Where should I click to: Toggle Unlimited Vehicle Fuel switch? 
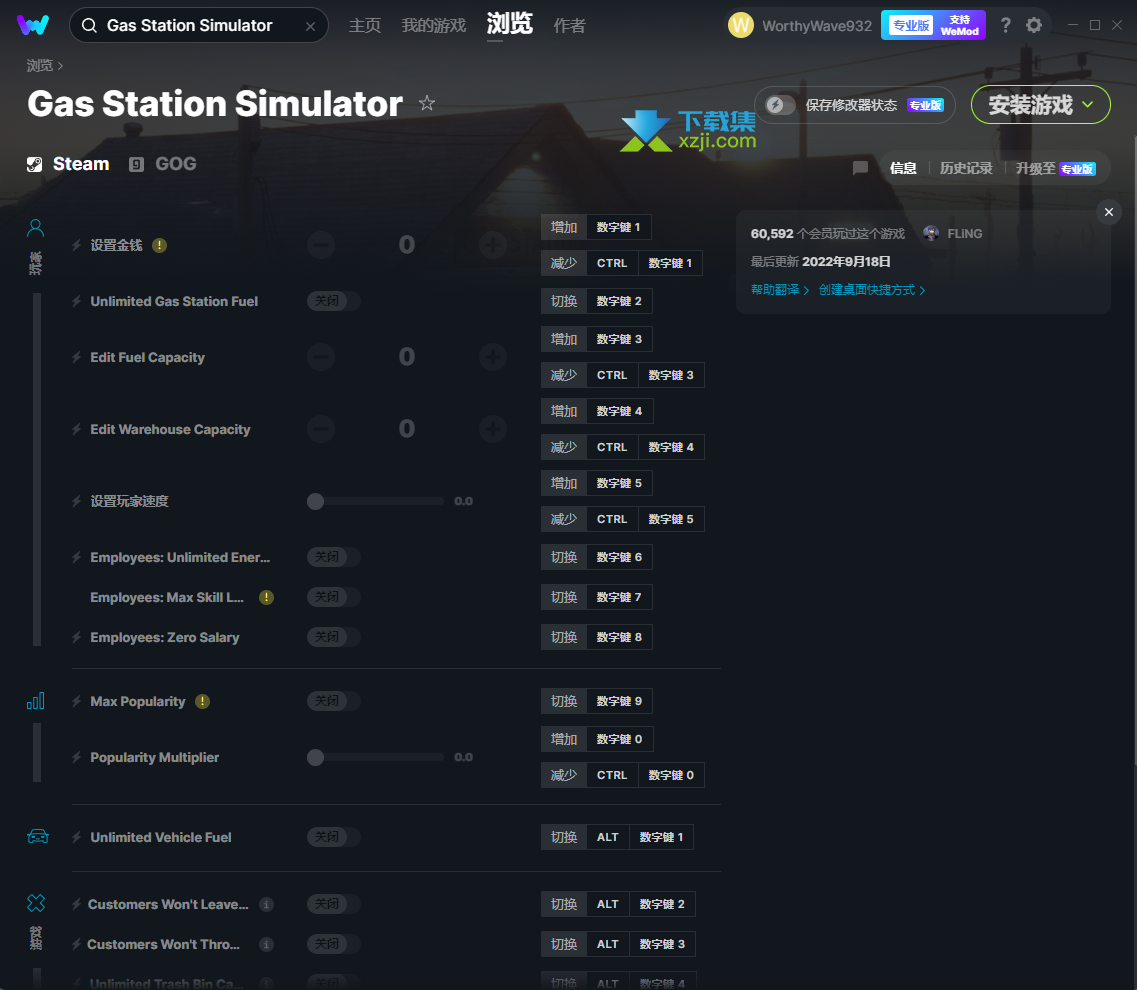[x=334, y=837]
